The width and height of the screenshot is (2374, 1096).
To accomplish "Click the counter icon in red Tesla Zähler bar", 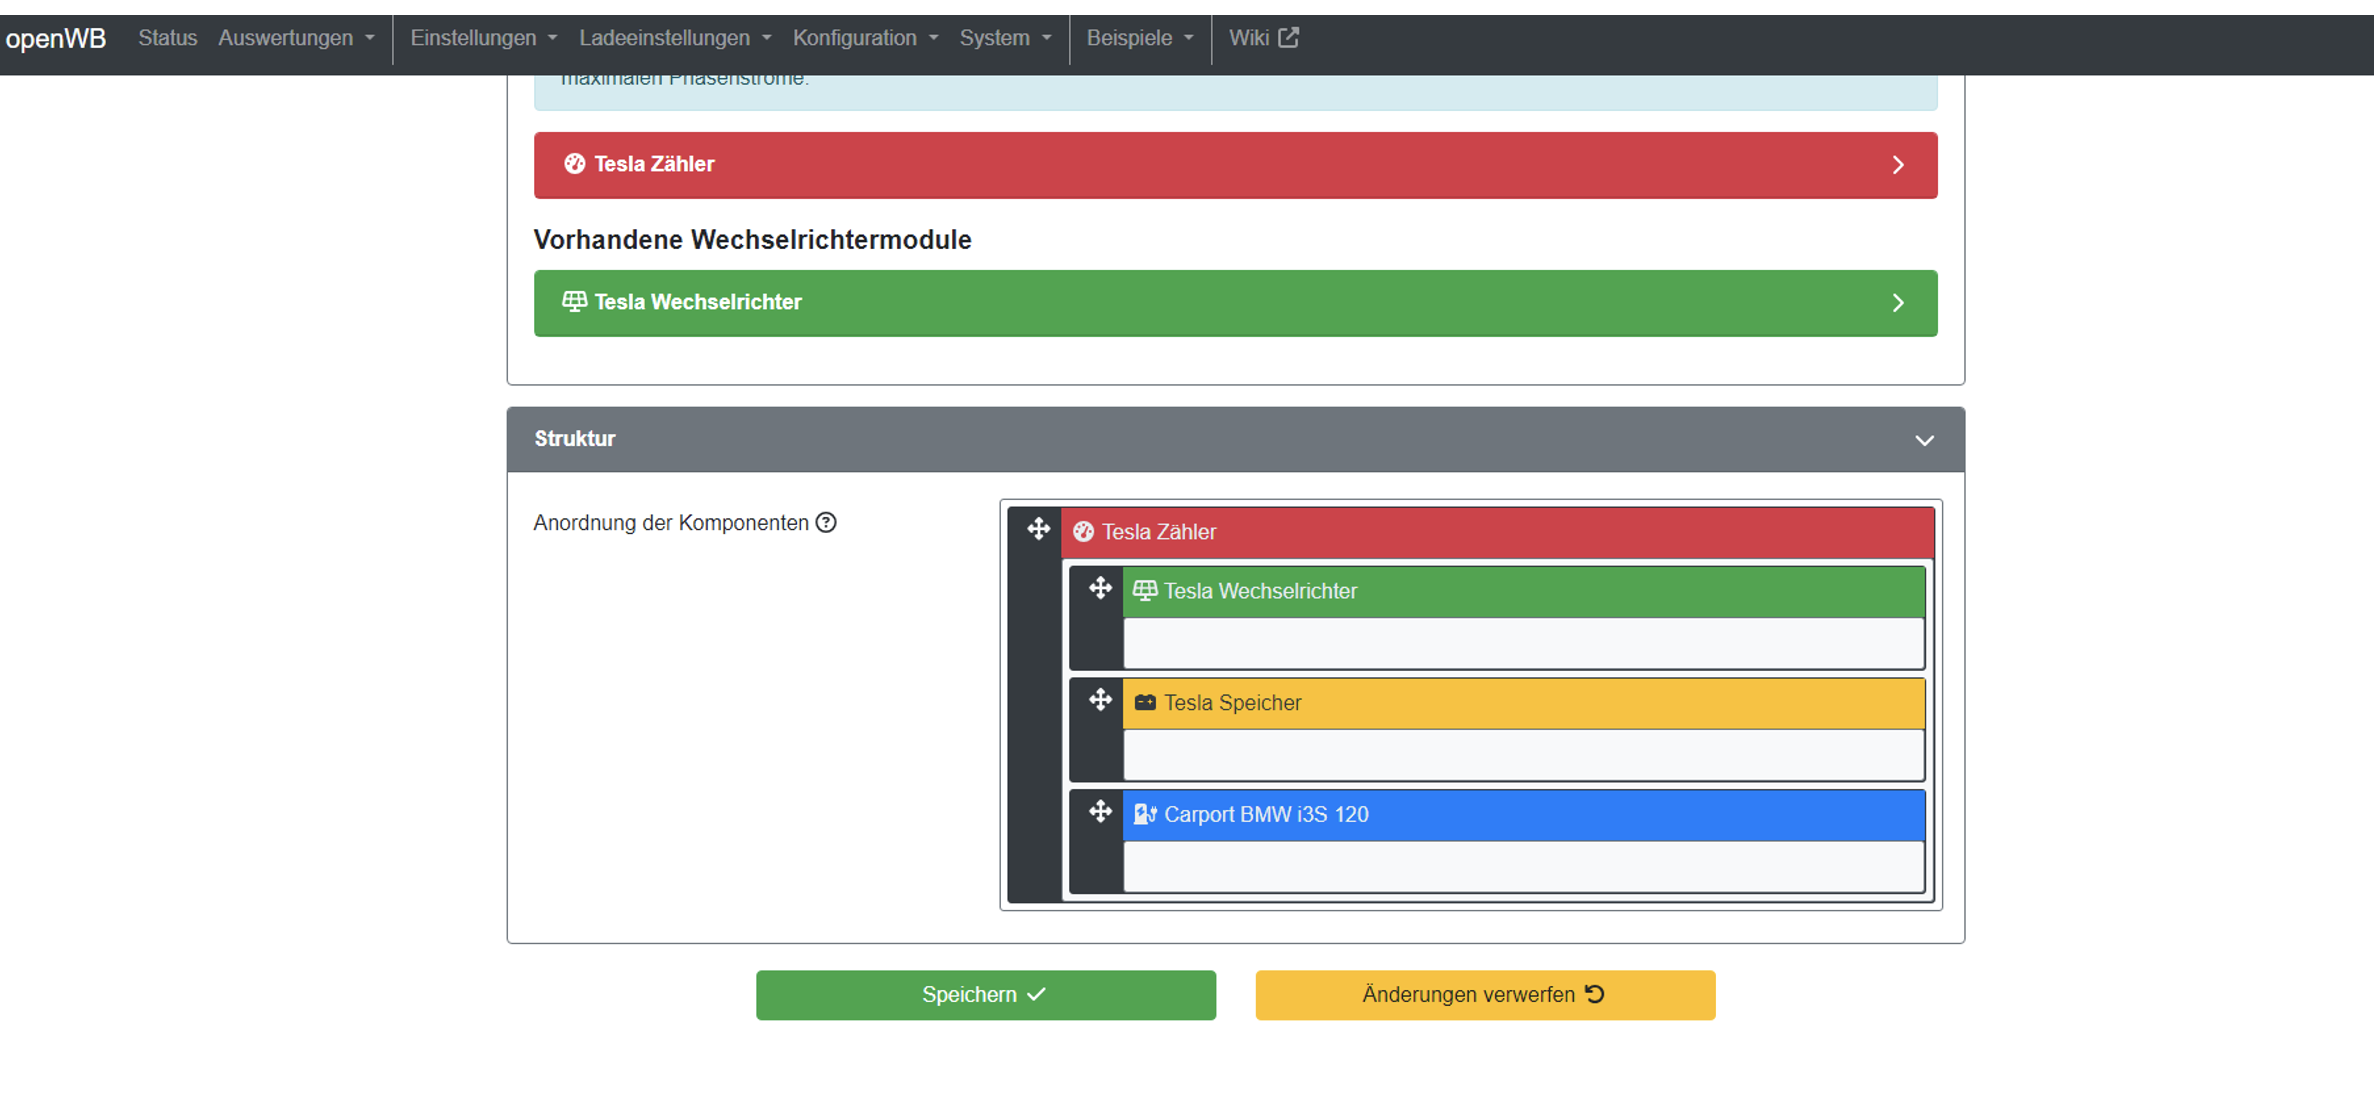I will [x=574, y=164].
